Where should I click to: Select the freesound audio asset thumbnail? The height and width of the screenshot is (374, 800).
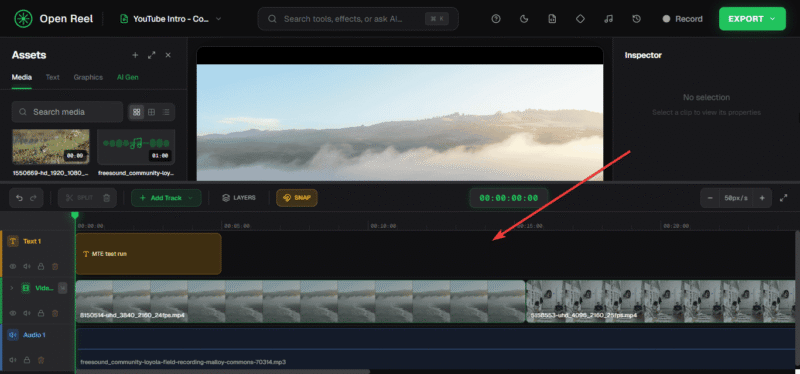click(x=136, y=146)
